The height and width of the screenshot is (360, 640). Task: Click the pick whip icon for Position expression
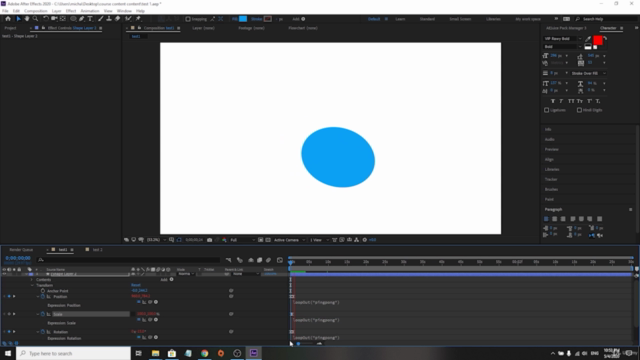(x=150, y=302)
